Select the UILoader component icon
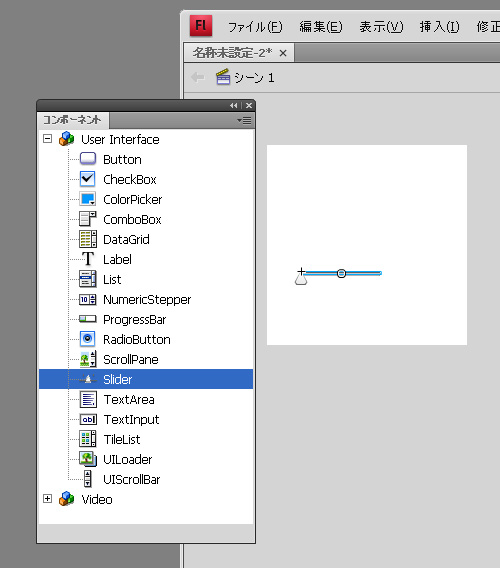This screenshot has width=500, height=568. [88, 459]
